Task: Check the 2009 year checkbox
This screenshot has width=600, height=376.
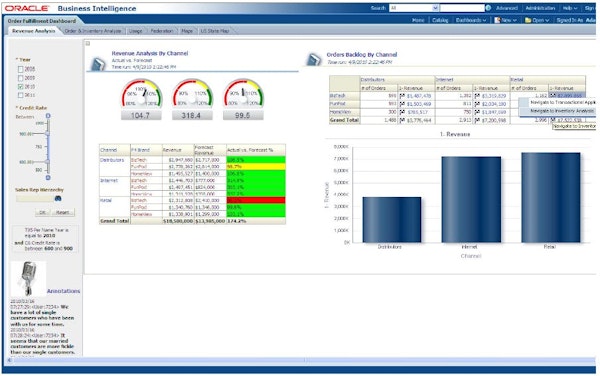Action: (x=20, y=78)
